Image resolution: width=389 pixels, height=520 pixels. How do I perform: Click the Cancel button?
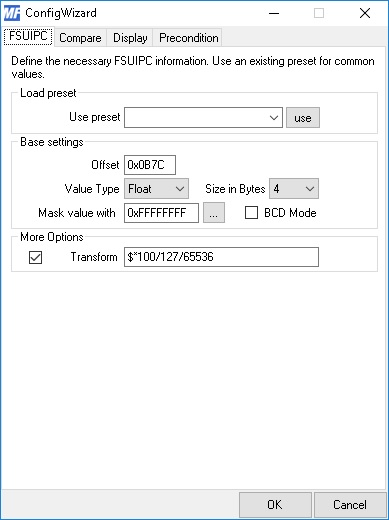tap(350, 505)
